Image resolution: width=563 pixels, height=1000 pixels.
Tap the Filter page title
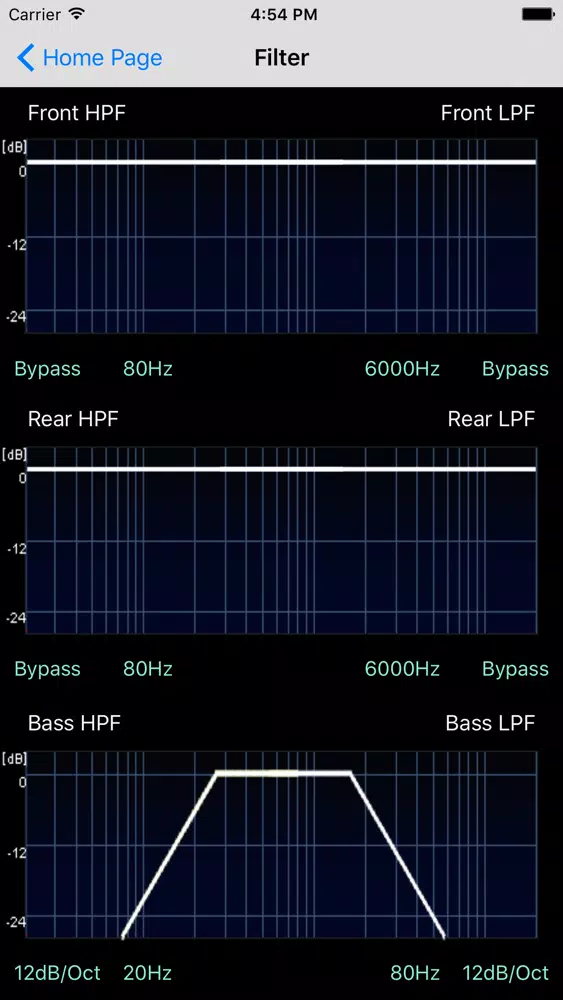[x=282, y=58]
